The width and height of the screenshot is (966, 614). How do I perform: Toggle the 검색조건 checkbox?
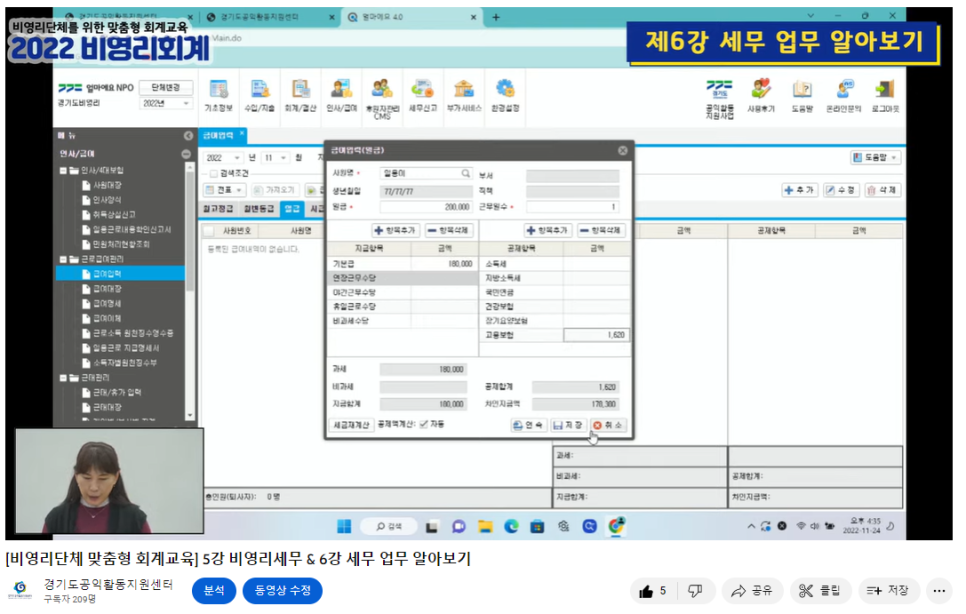click(x=214, y=174)
